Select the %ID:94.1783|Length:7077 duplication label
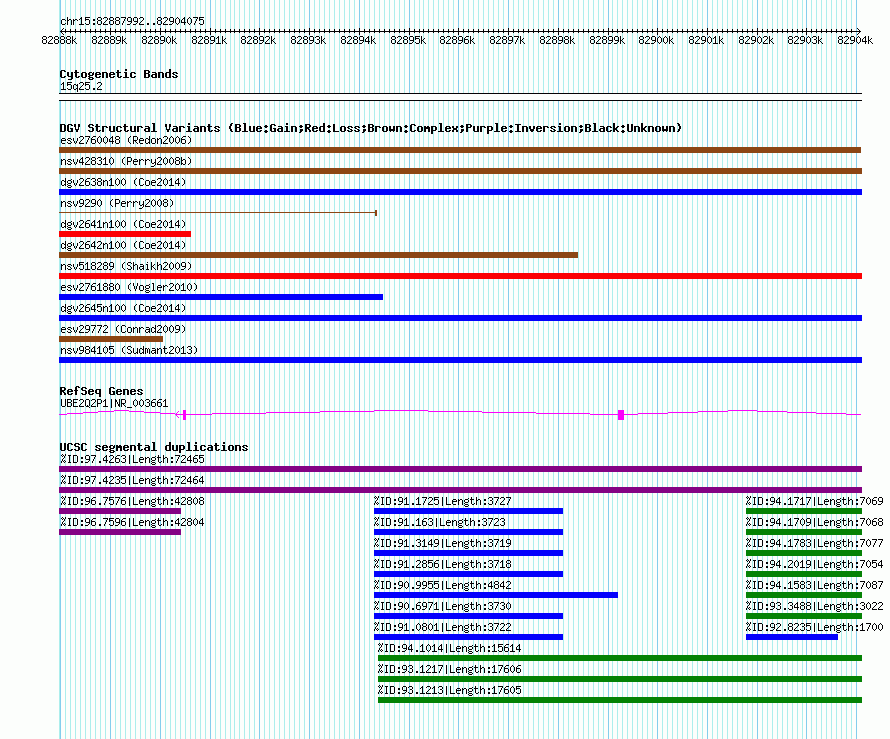890x739 pixels. point(815,543)
